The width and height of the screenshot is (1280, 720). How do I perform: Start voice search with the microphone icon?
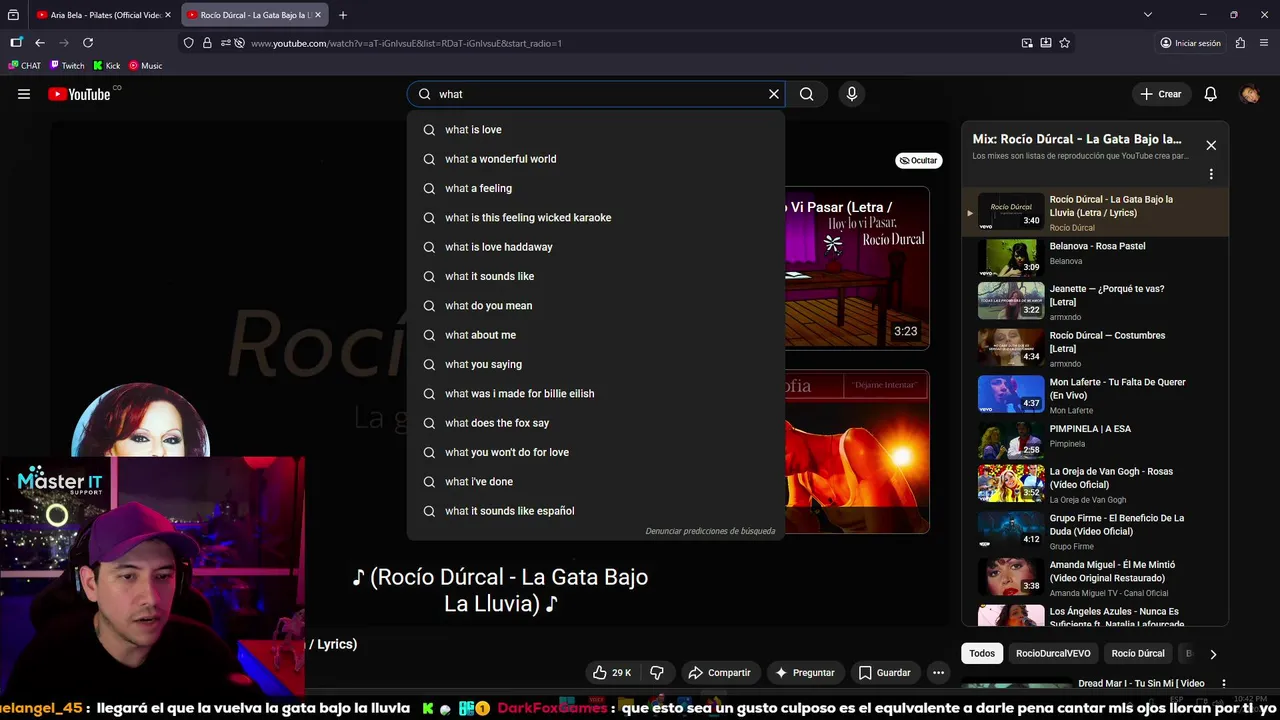click(852, 94)
